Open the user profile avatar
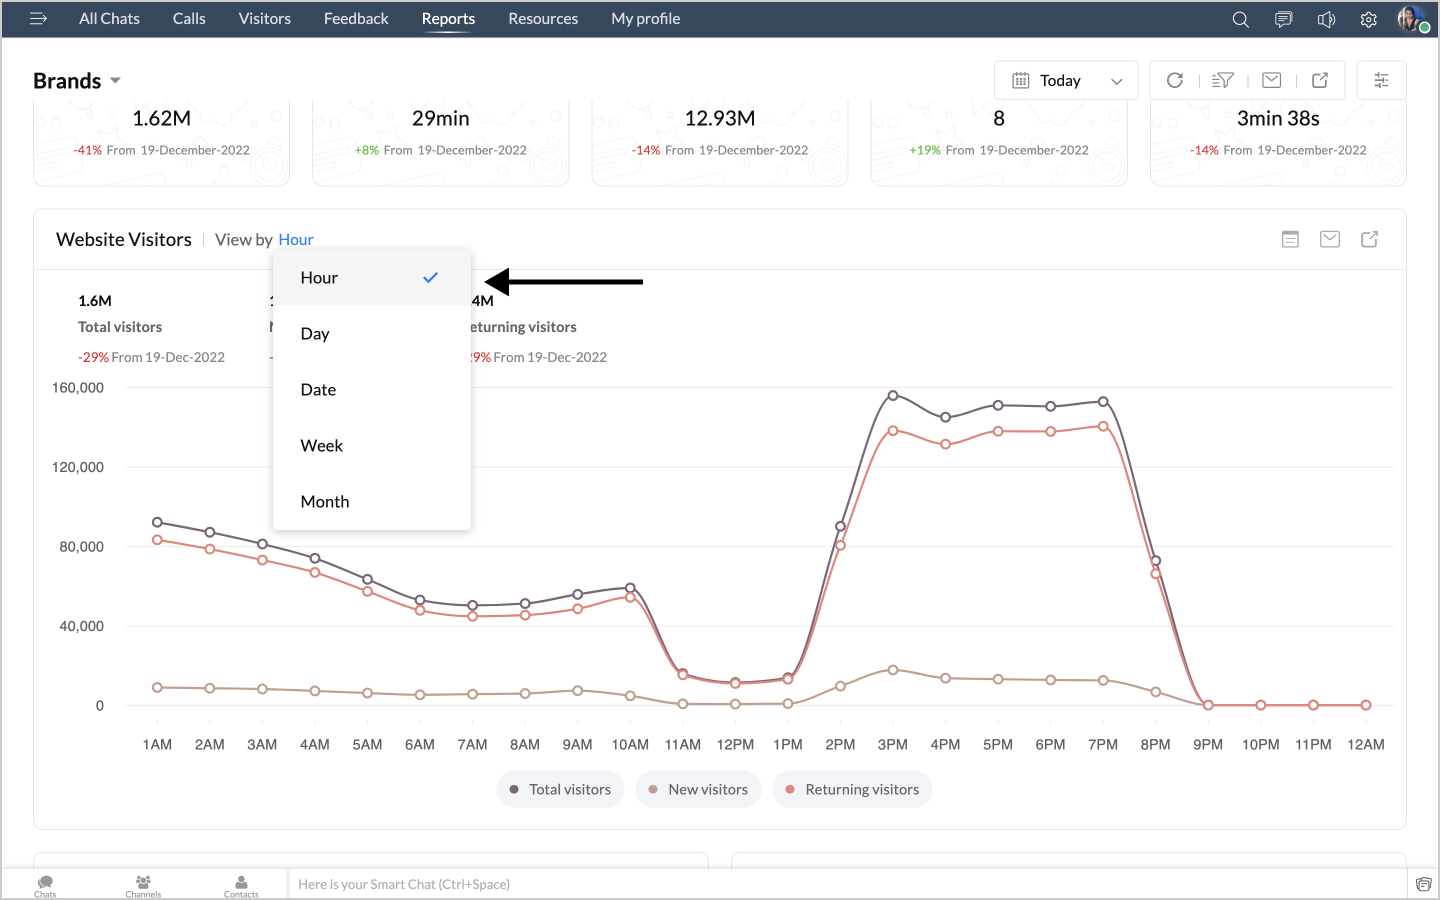 click(x=1411, y=19)
